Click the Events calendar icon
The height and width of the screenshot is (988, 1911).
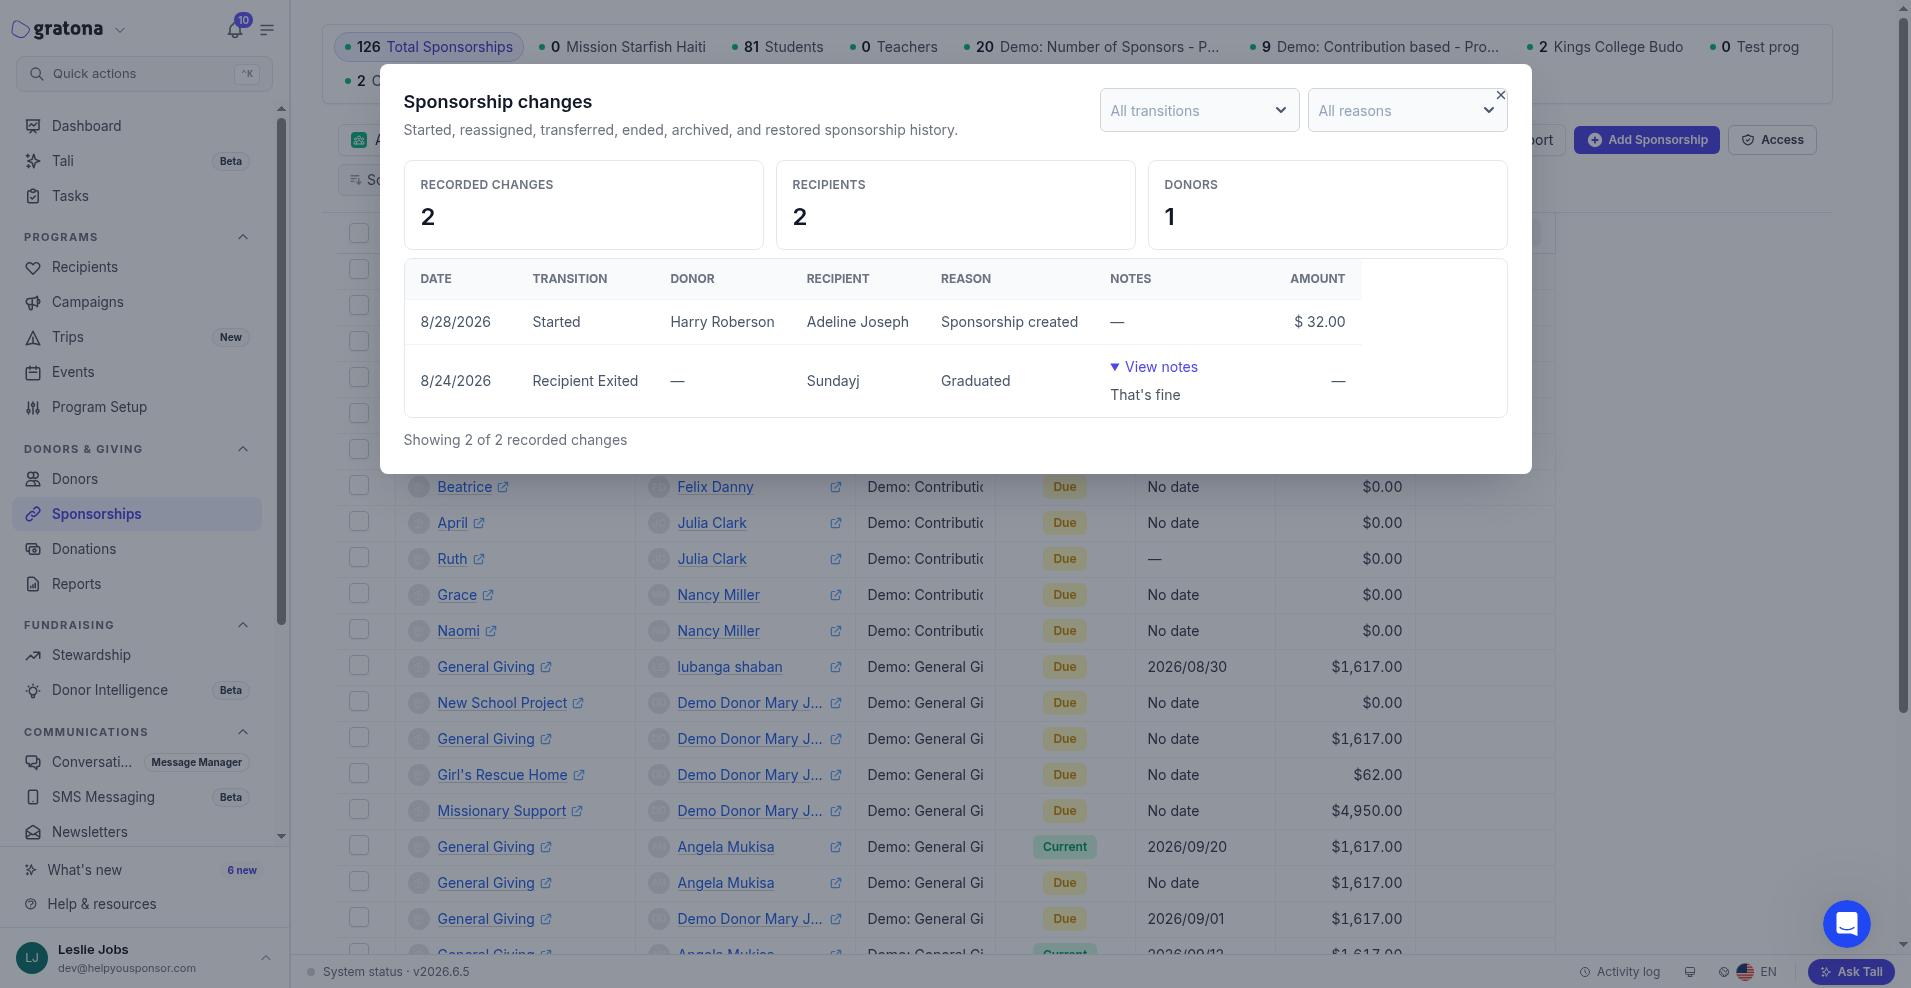pyautogui.click(x=33, y=372)
